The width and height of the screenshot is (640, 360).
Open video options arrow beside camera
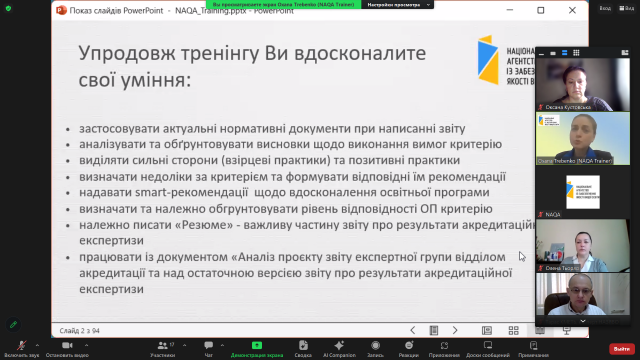[86, 345]
